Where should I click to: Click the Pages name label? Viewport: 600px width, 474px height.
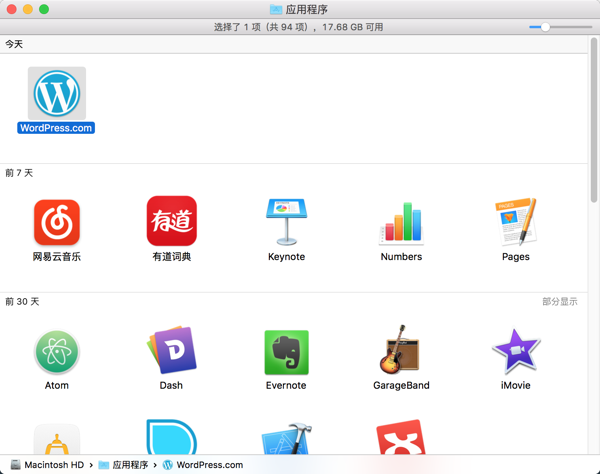pyautogui.click(x=516, y=257)
